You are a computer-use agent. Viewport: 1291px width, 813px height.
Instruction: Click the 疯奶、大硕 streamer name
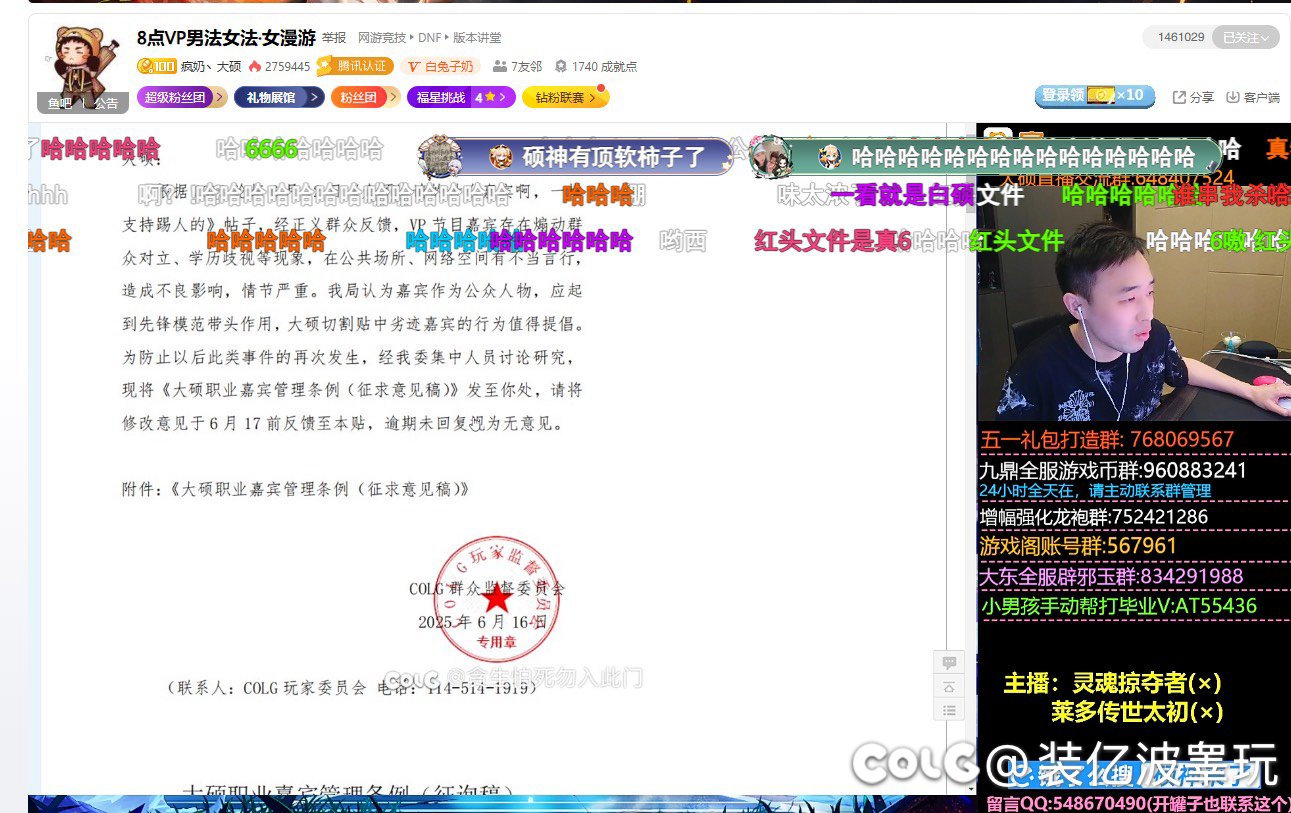tap(211, 66)
